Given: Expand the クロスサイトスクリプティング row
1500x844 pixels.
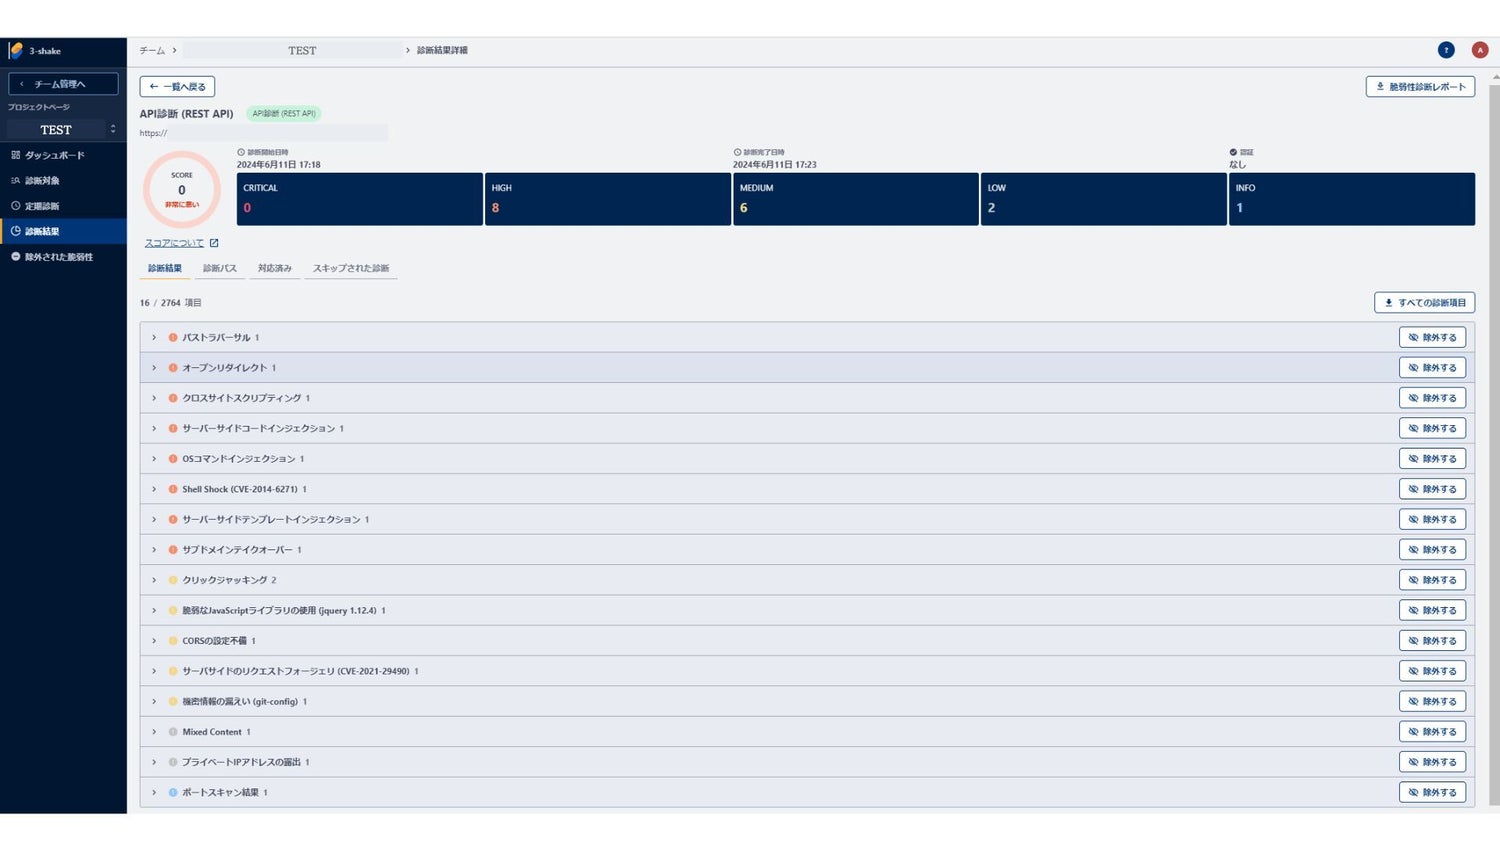Looking at the screenshot, I should click(x=154, y=398).
